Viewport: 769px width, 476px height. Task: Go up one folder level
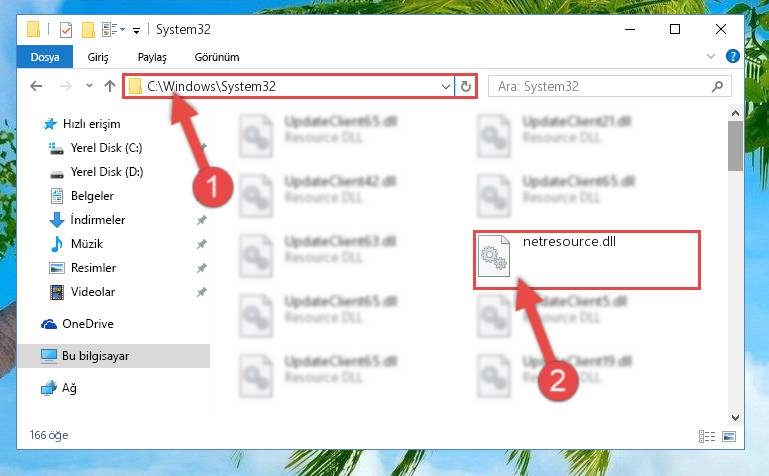110,86
